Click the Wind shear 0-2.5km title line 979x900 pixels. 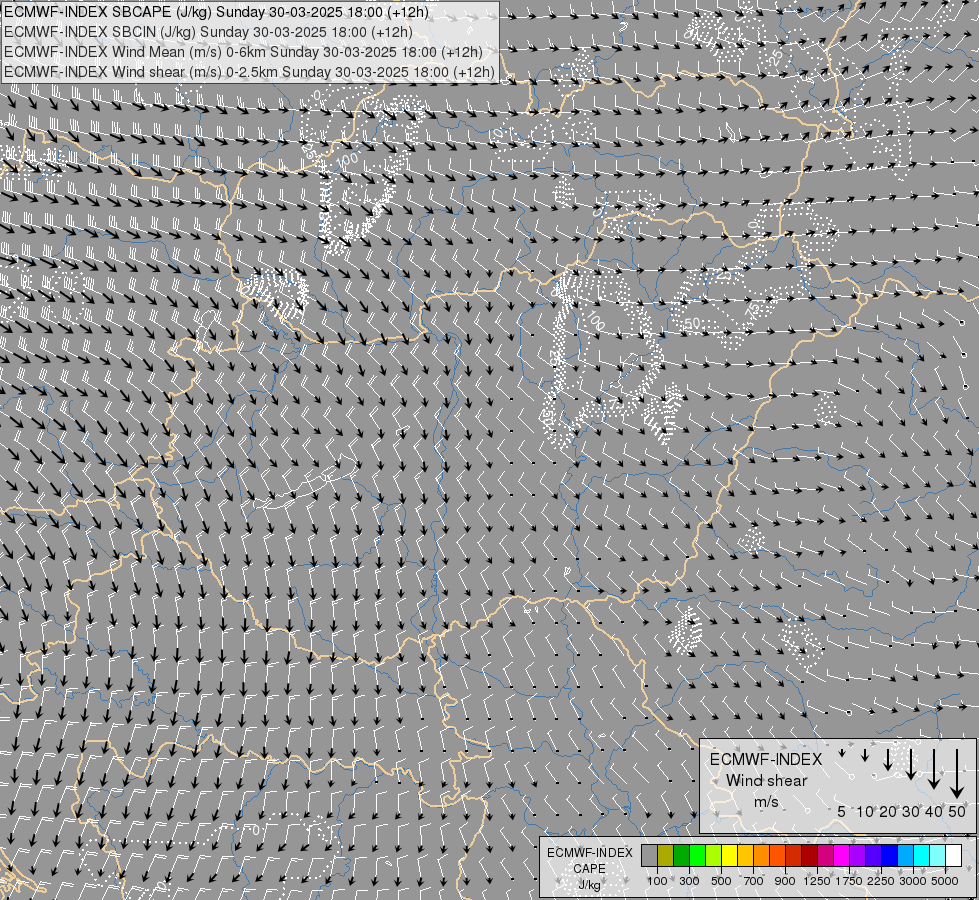(249, 72)
